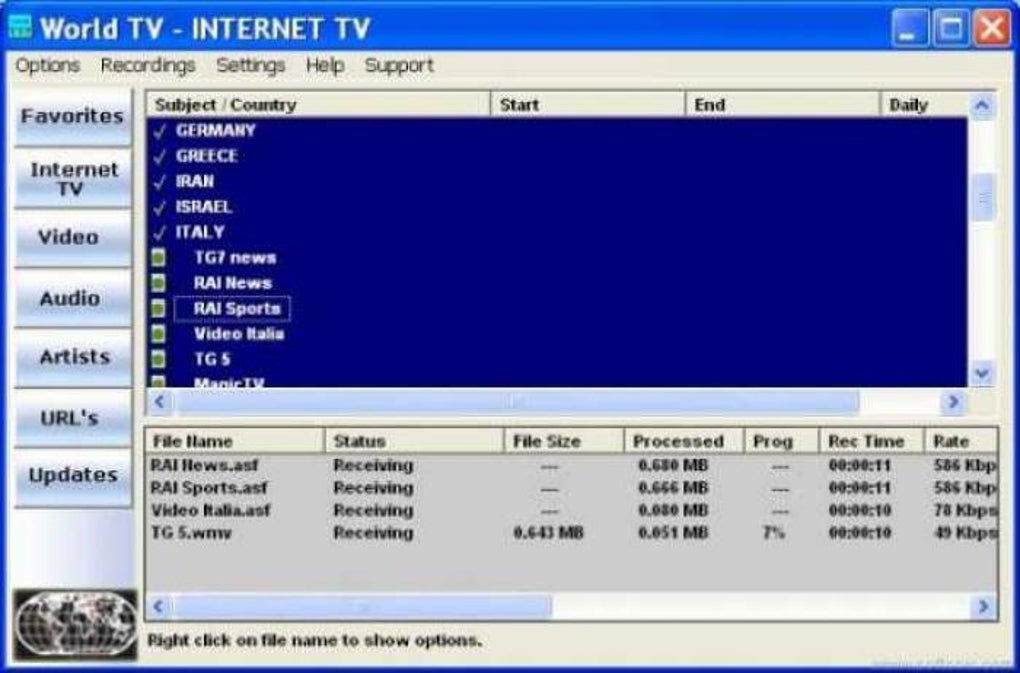Open the URL's section

73,418
